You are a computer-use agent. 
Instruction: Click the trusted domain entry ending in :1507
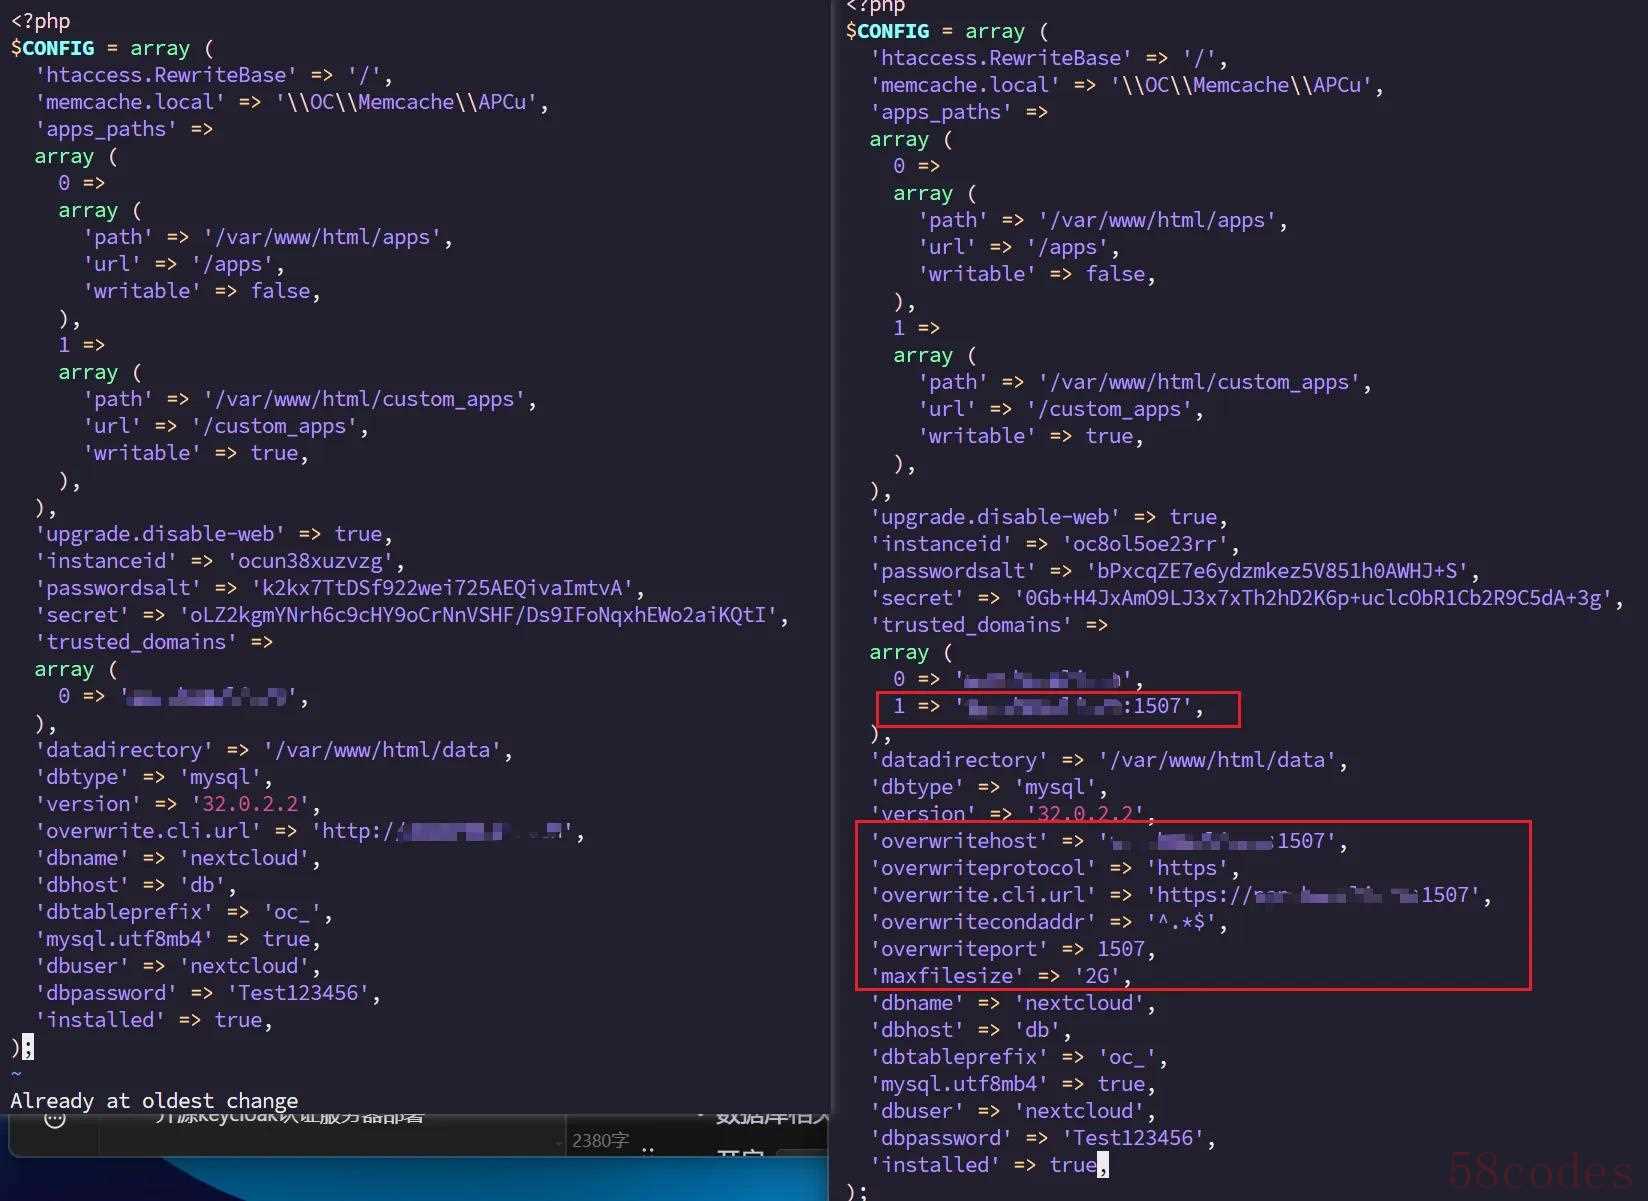pyautogui.click(x=1080, y=706)
